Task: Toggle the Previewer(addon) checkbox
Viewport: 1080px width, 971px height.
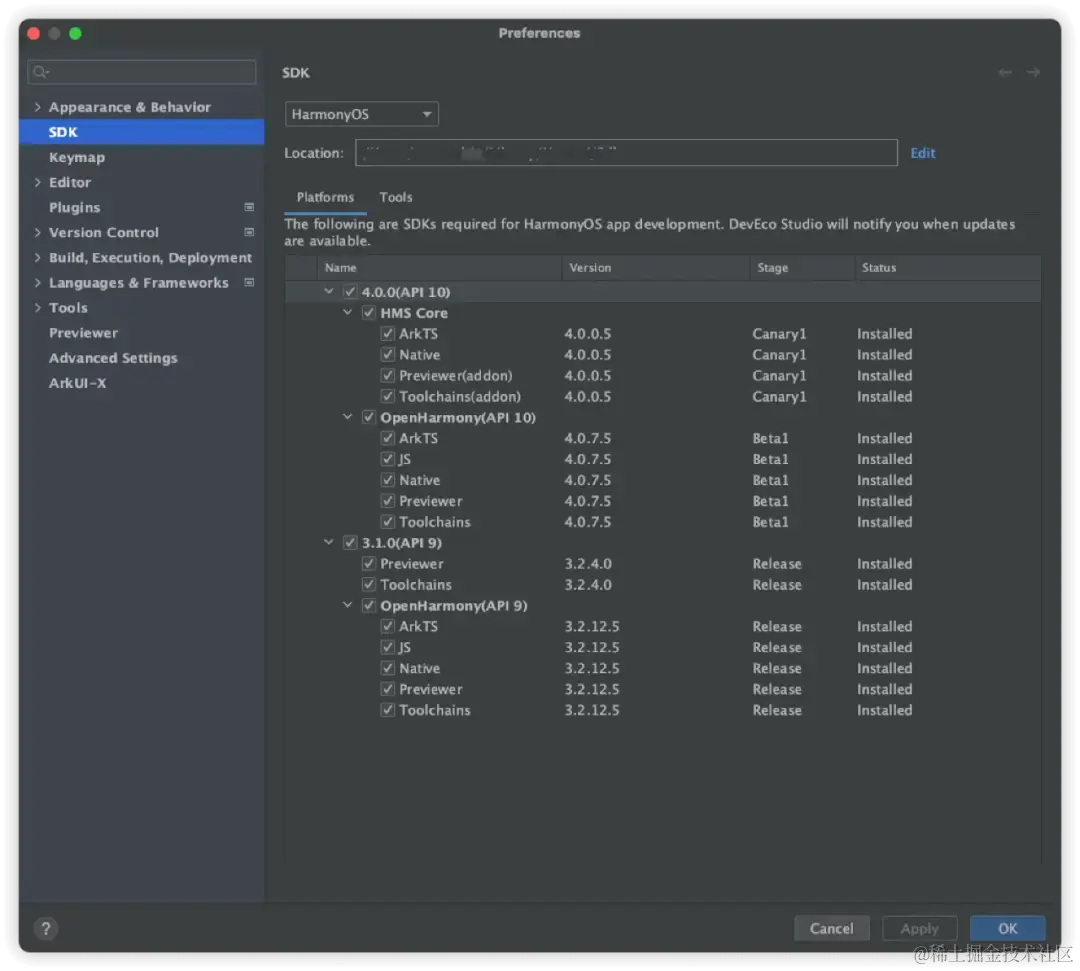Action: pyautogui.click(x=388, y=376)
